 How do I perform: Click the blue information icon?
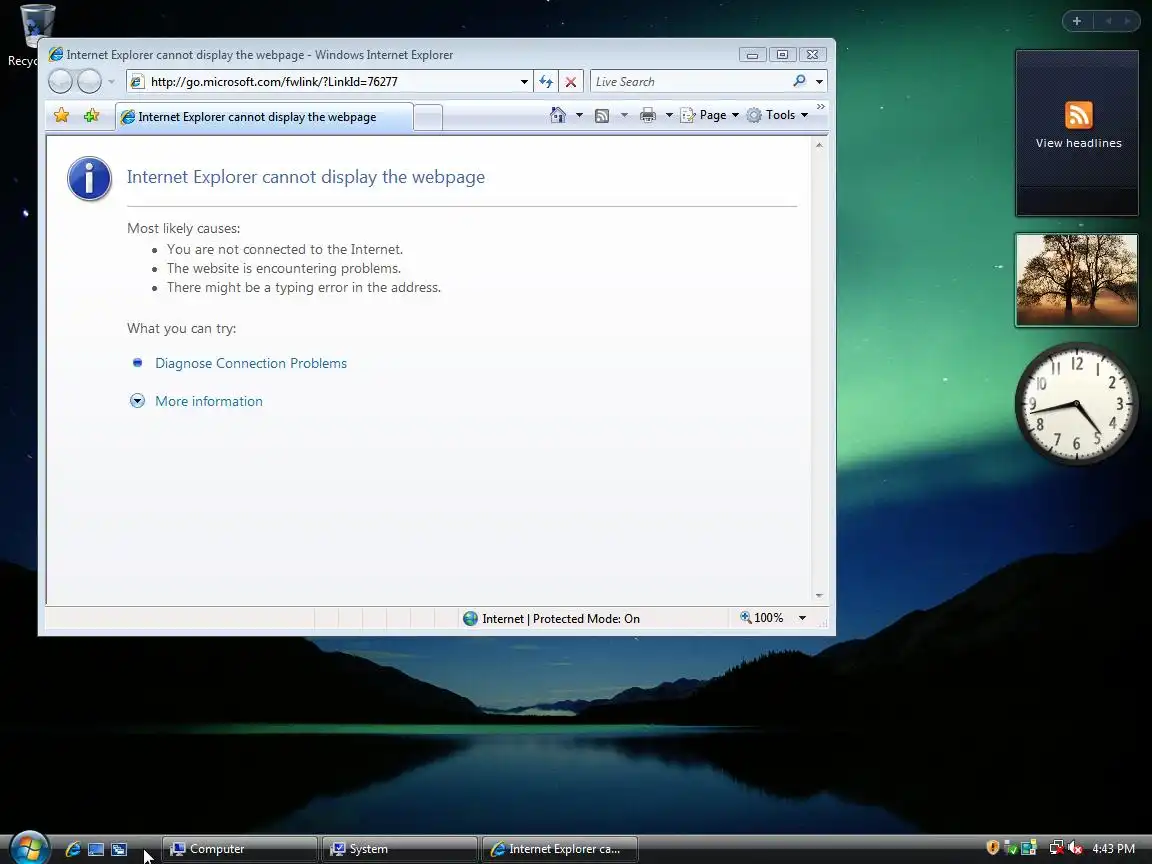click(x=90, y=179)
